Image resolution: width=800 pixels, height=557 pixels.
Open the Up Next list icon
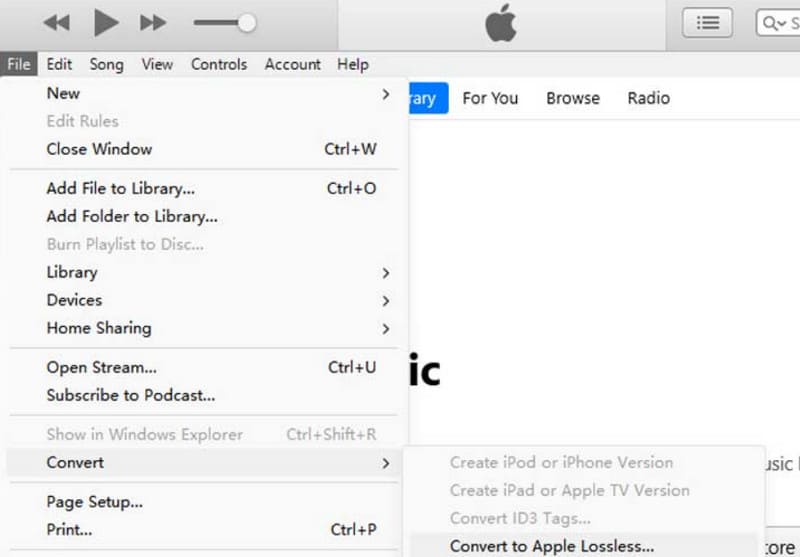pyautogui.click(x=707, y=23)
